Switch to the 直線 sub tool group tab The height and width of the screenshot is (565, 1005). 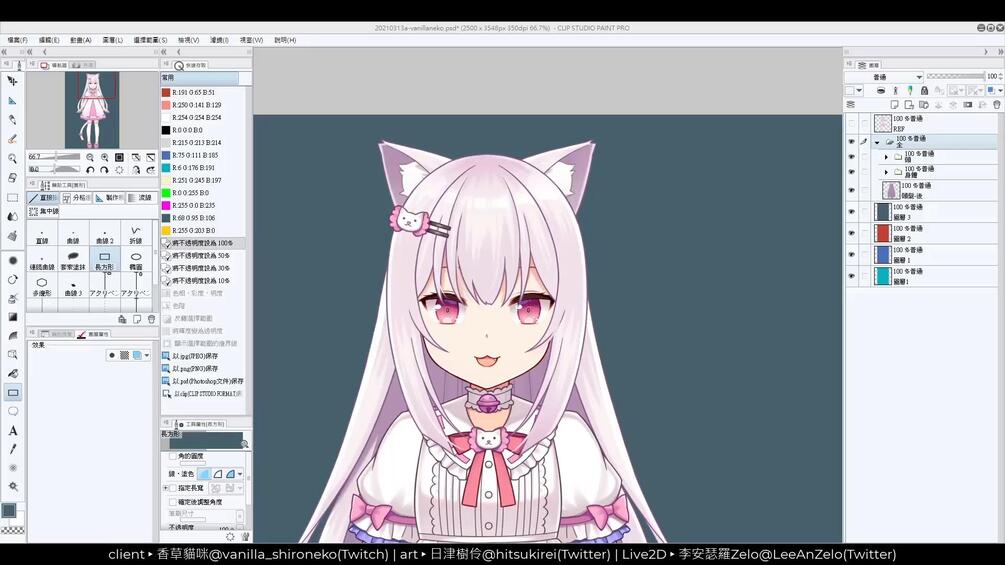44,198
